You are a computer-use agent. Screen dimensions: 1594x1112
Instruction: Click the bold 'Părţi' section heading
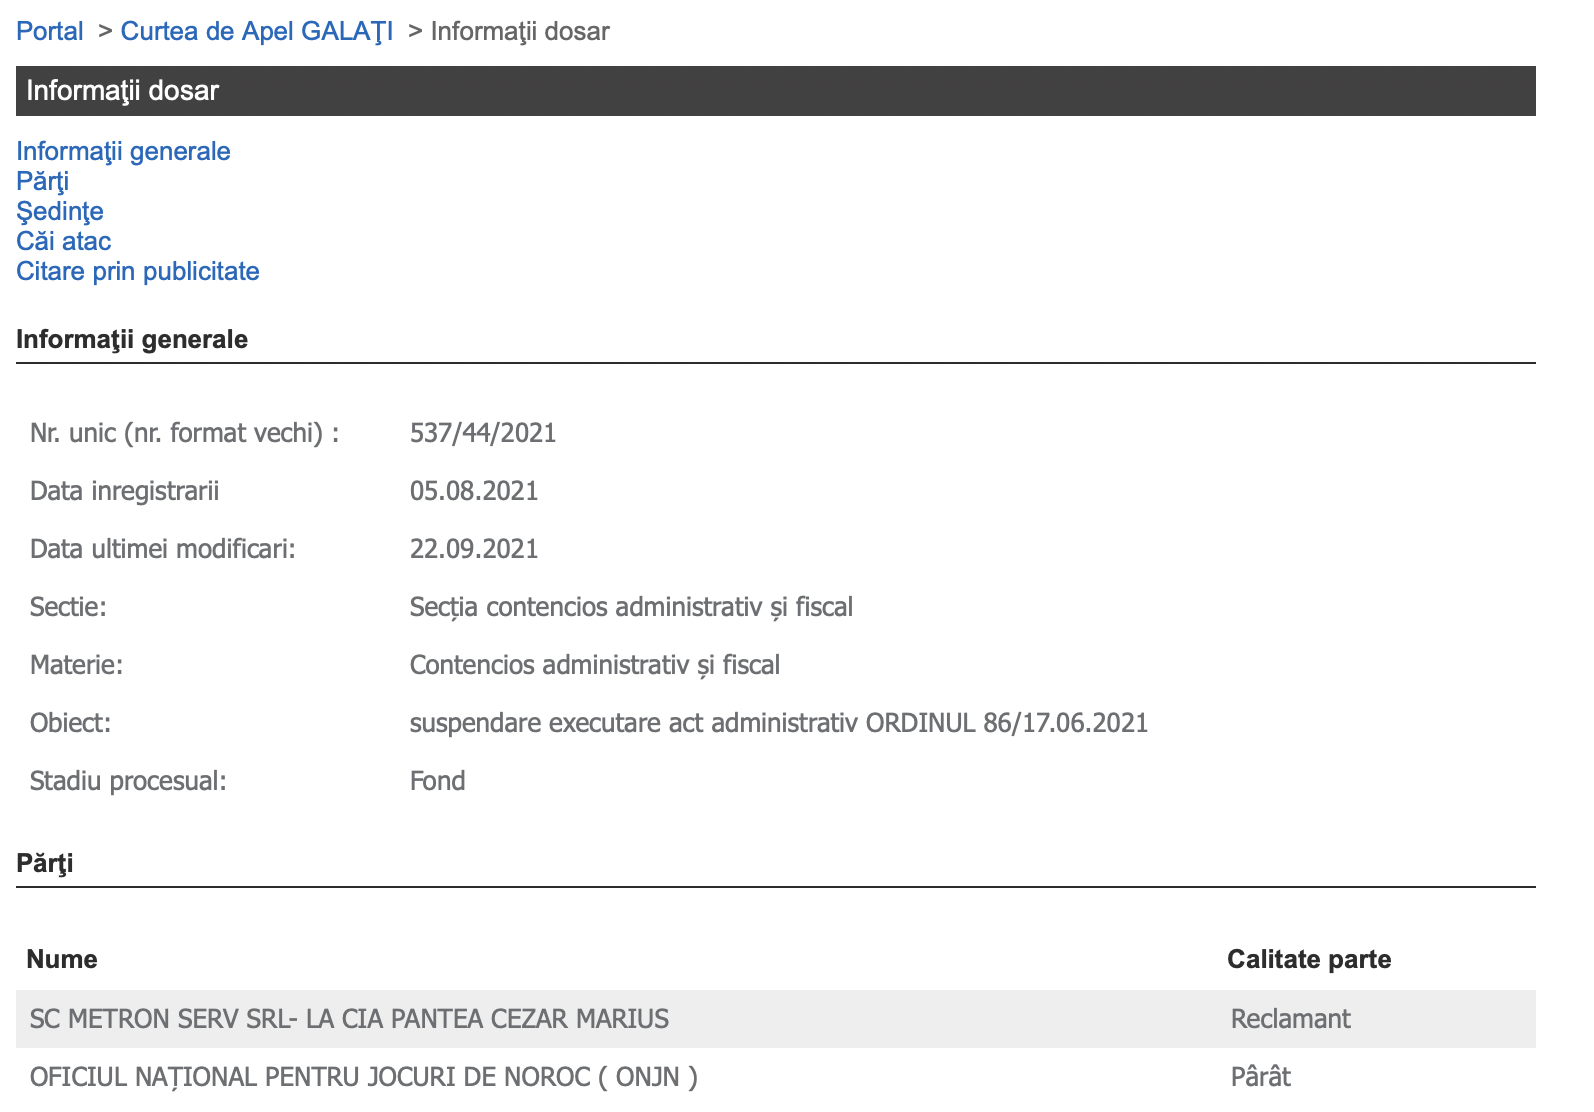pyautogui.click(x=45, y=863)
